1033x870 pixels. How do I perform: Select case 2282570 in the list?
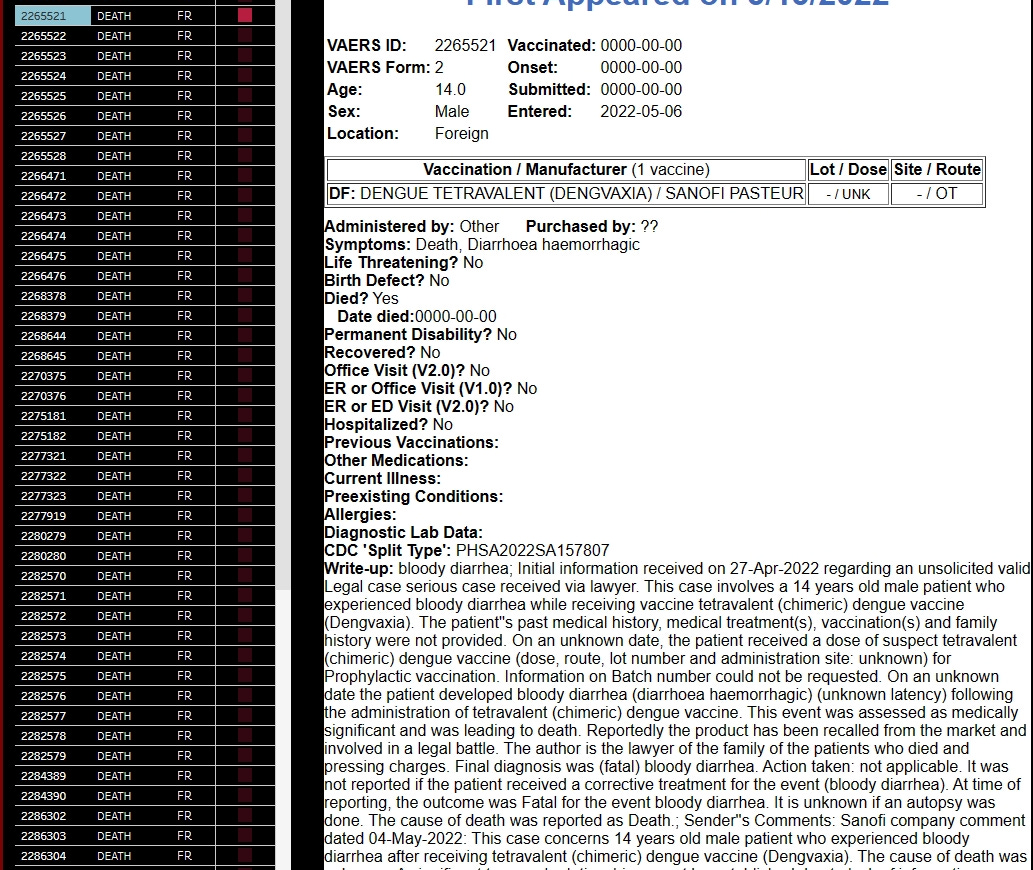(x=42, y=576)
